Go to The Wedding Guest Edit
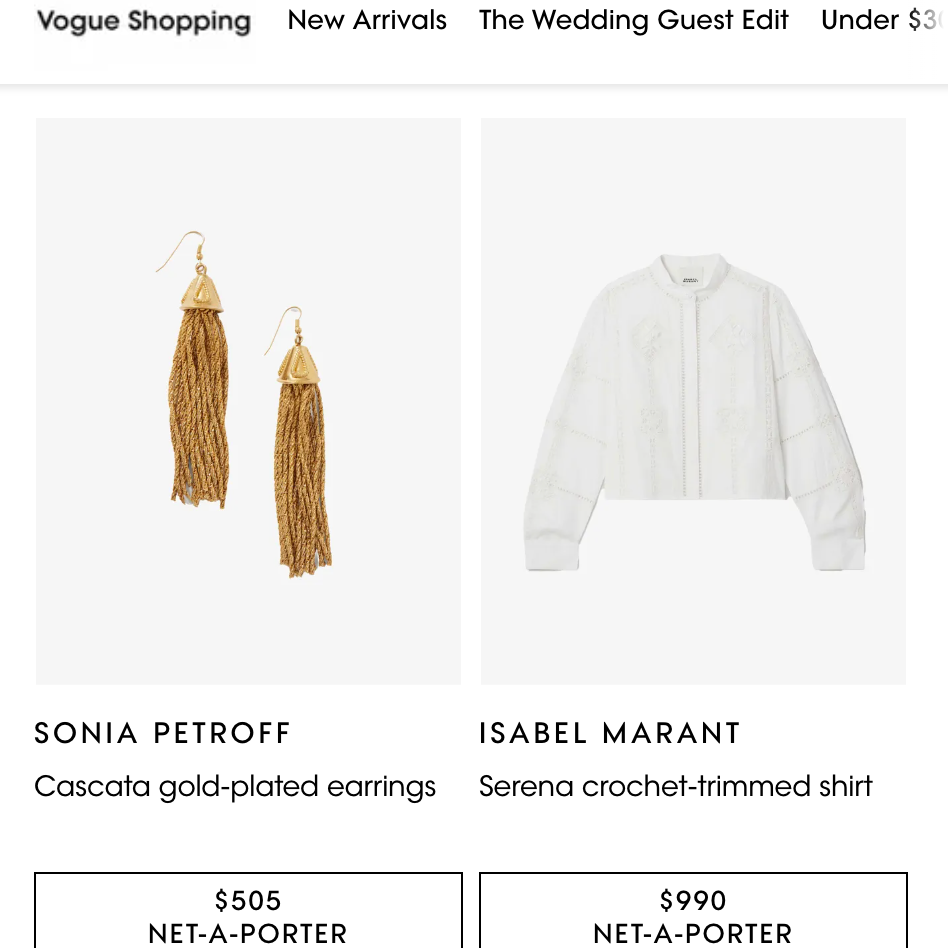 [x=634, y=20]
